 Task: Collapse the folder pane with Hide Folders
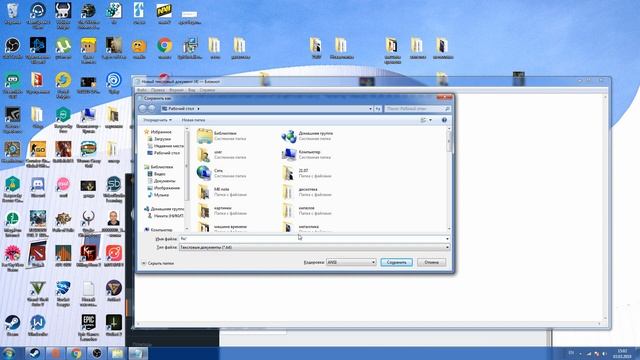(x=158, y=263)
